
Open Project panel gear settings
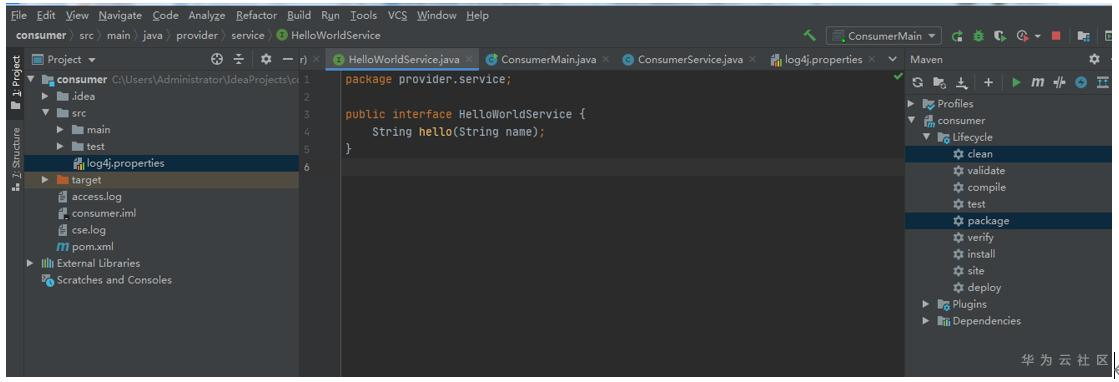(x=265, y=59)
